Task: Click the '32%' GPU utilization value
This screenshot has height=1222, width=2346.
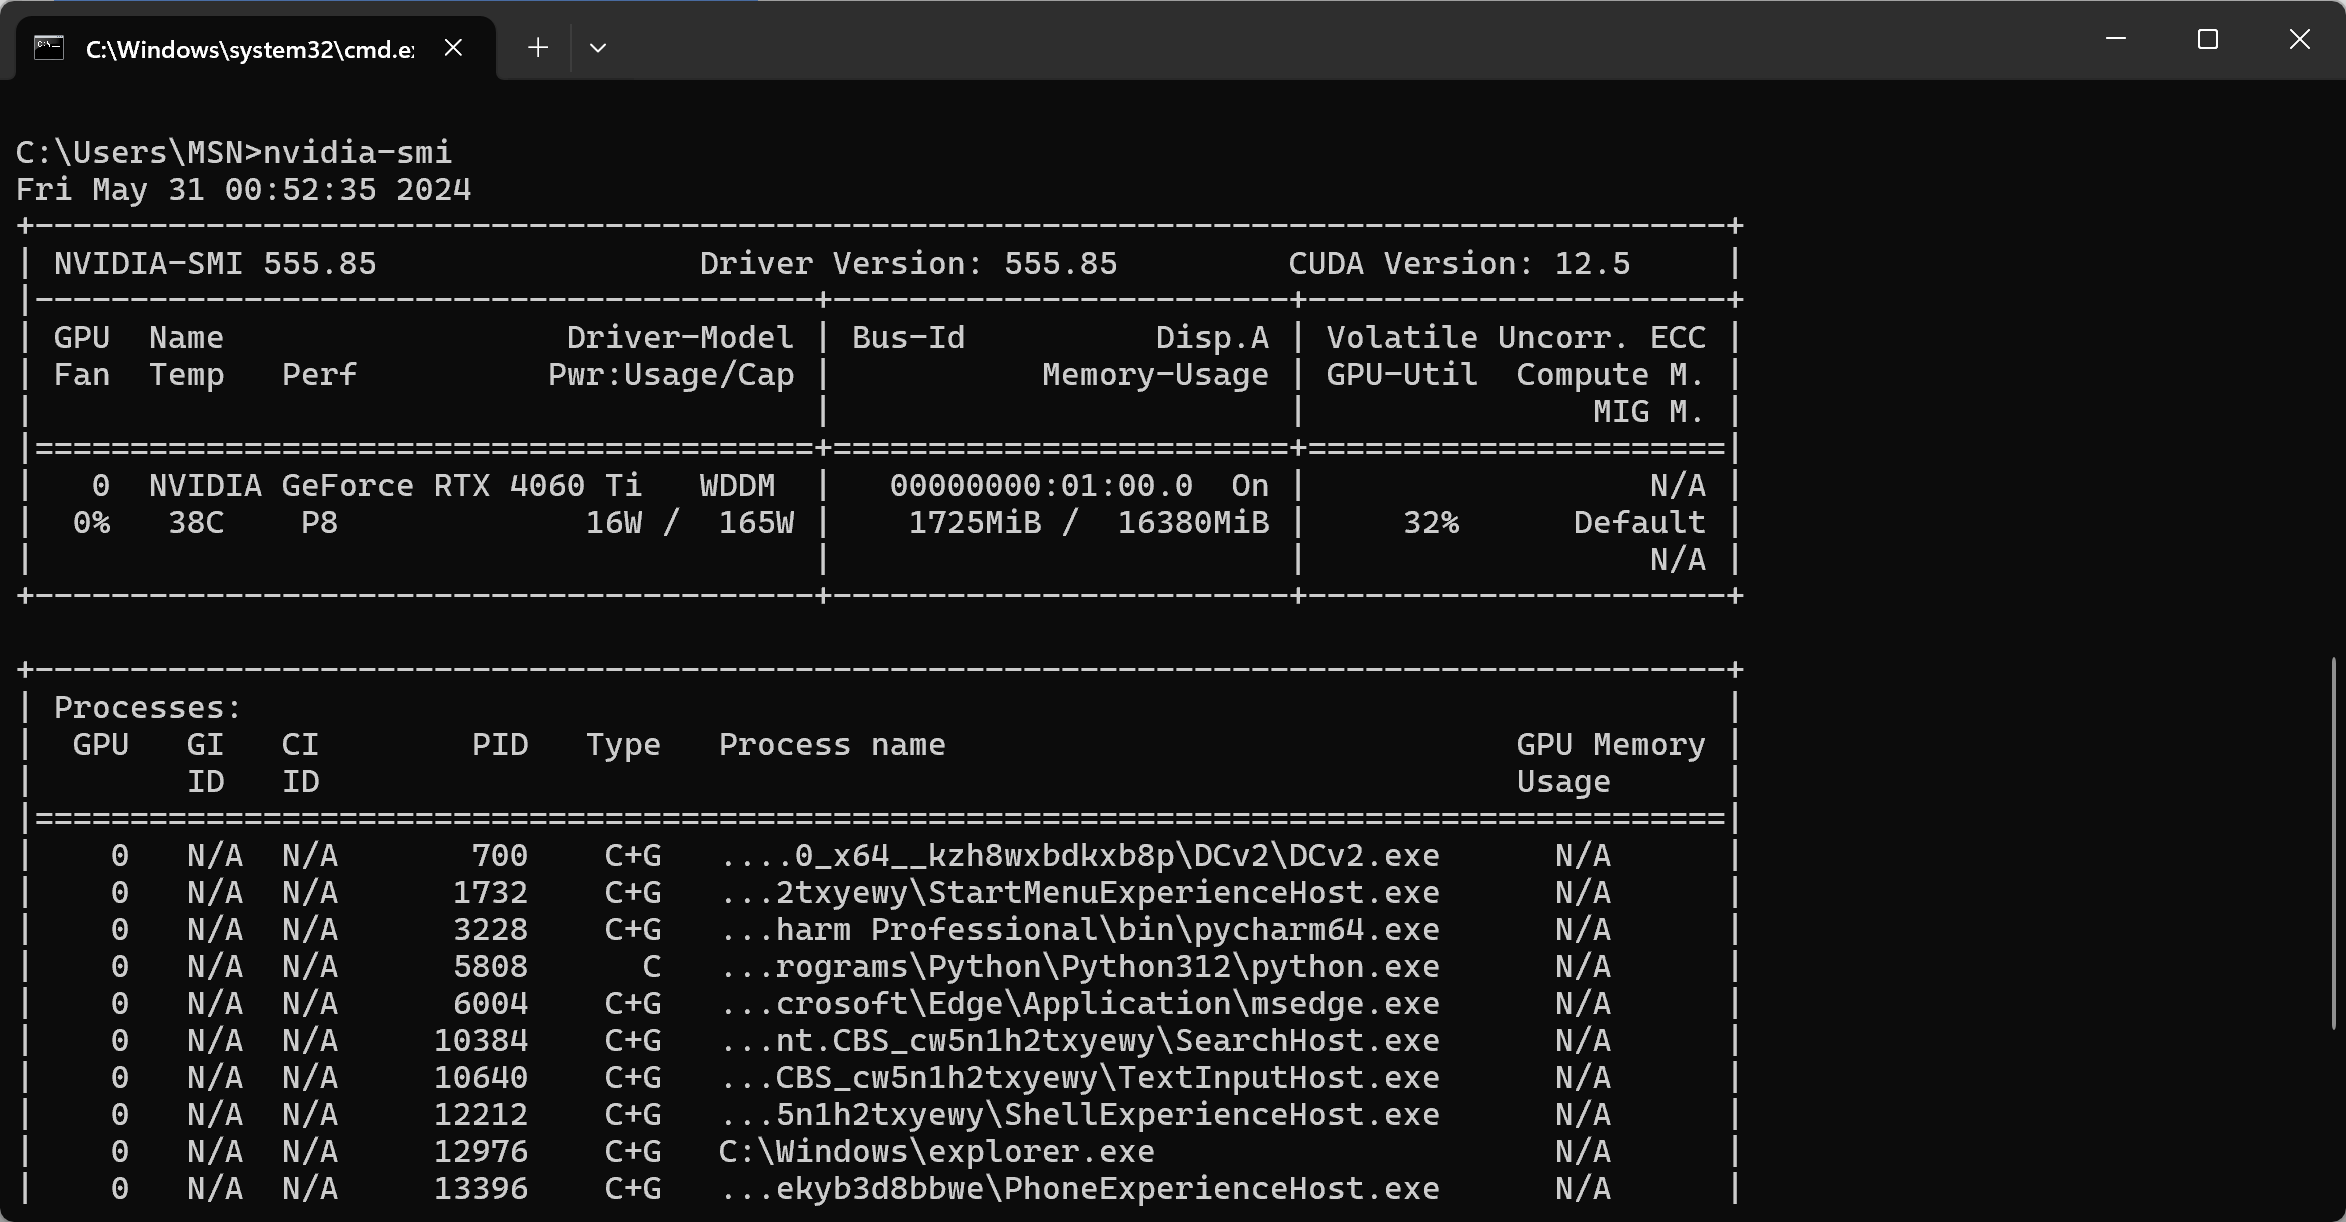Action: (1431, 522)
